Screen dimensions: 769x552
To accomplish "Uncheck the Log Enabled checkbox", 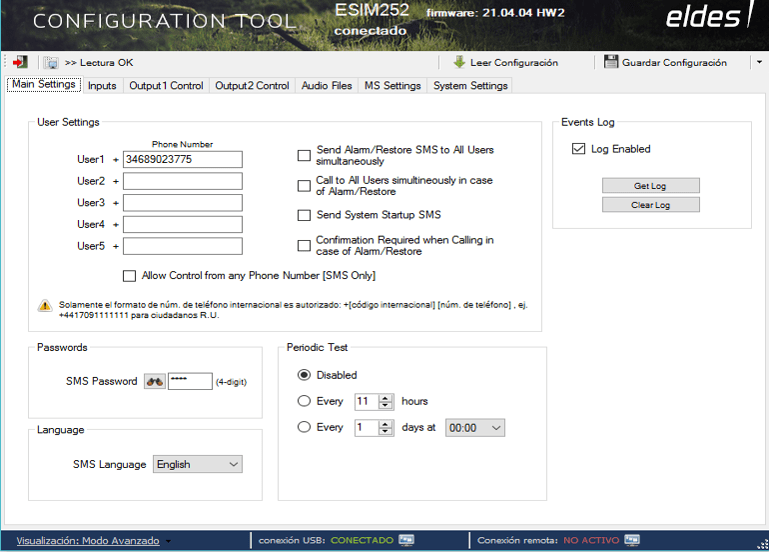I will coord(578,149).
